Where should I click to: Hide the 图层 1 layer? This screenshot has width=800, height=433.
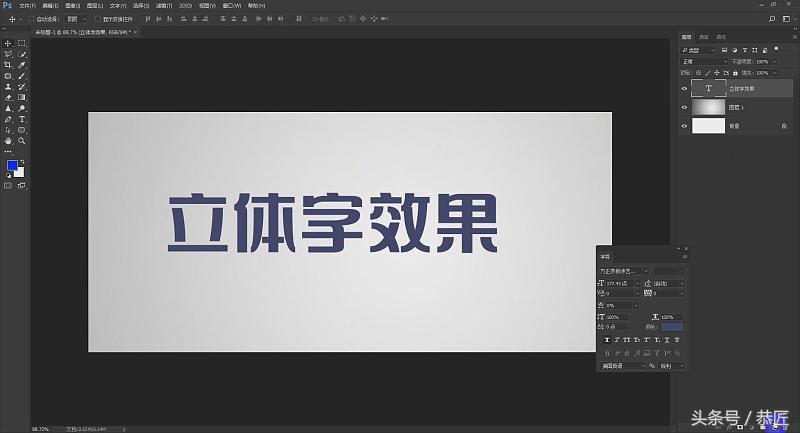coord(684,107)
